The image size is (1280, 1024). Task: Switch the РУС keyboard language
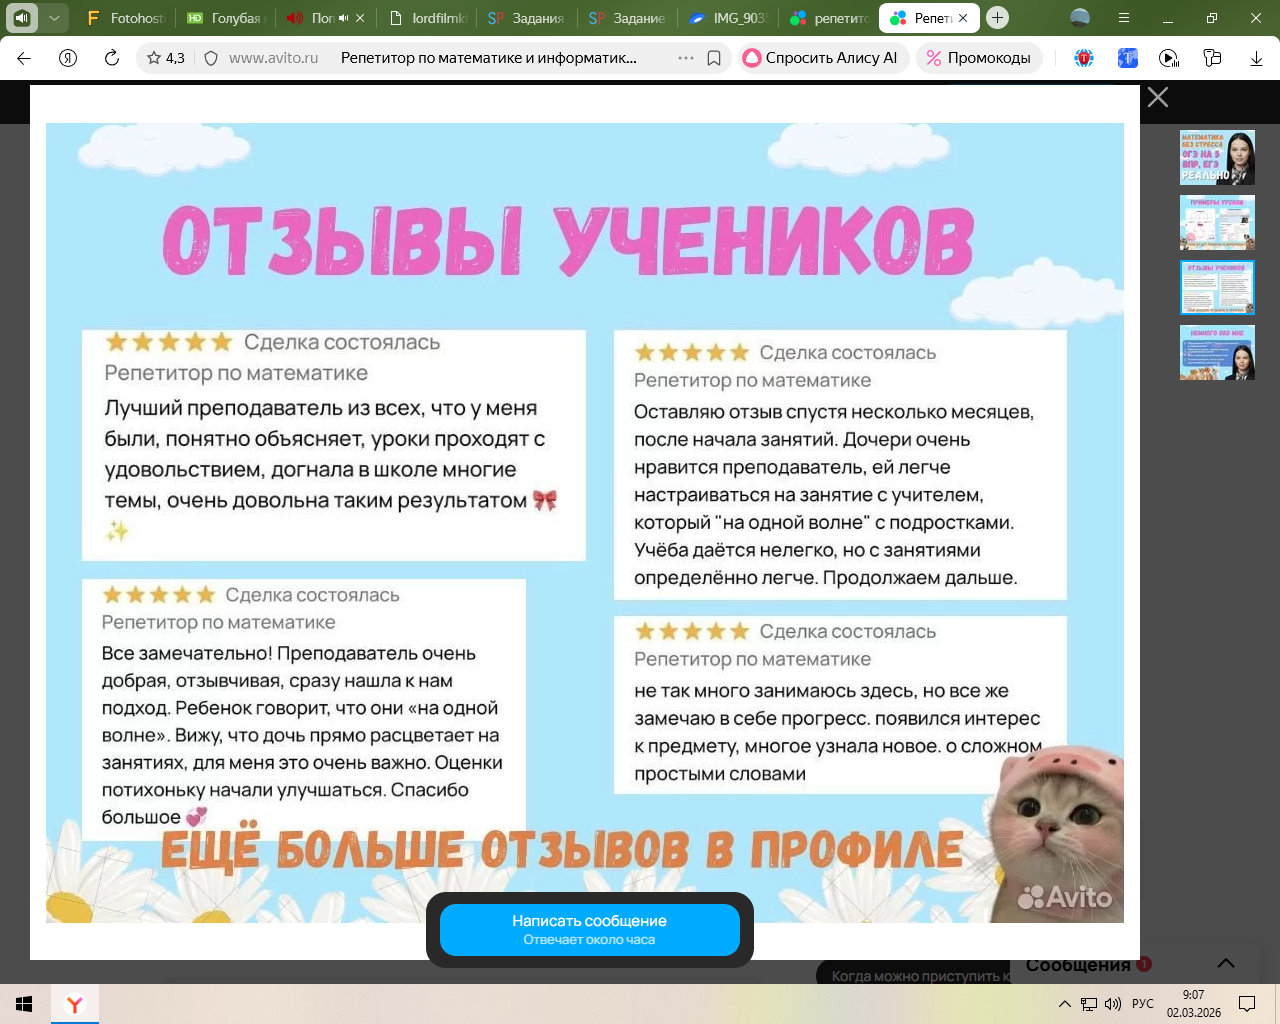pos(1143,1004)
